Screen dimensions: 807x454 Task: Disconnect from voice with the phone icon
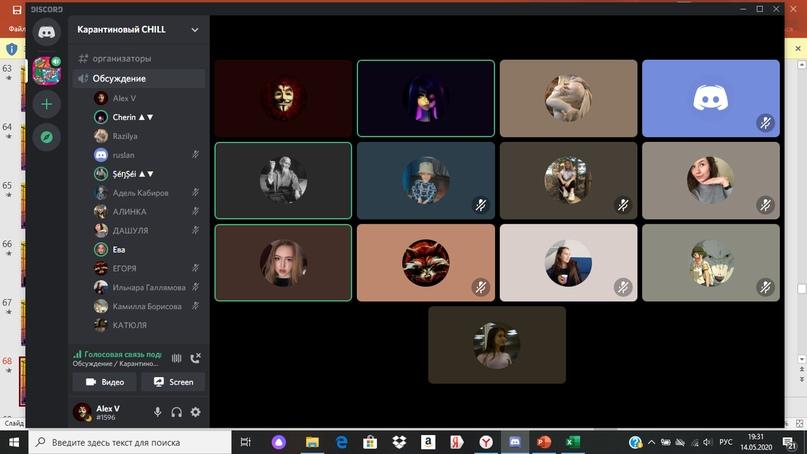click(196, 357)
